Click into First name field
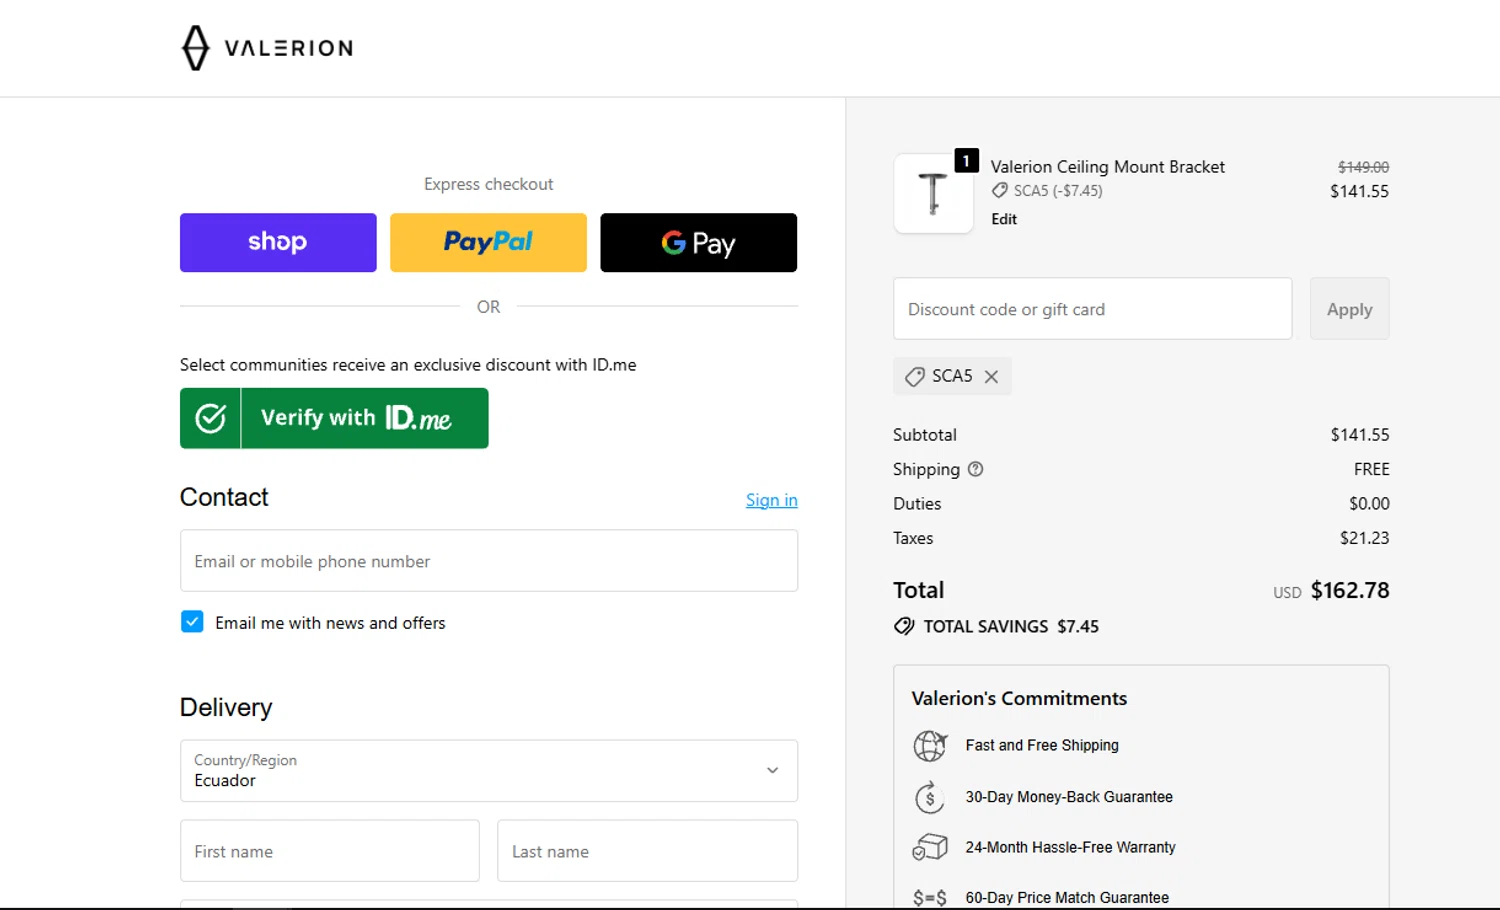Viewport: 1500px width, 910px height. 330,851
